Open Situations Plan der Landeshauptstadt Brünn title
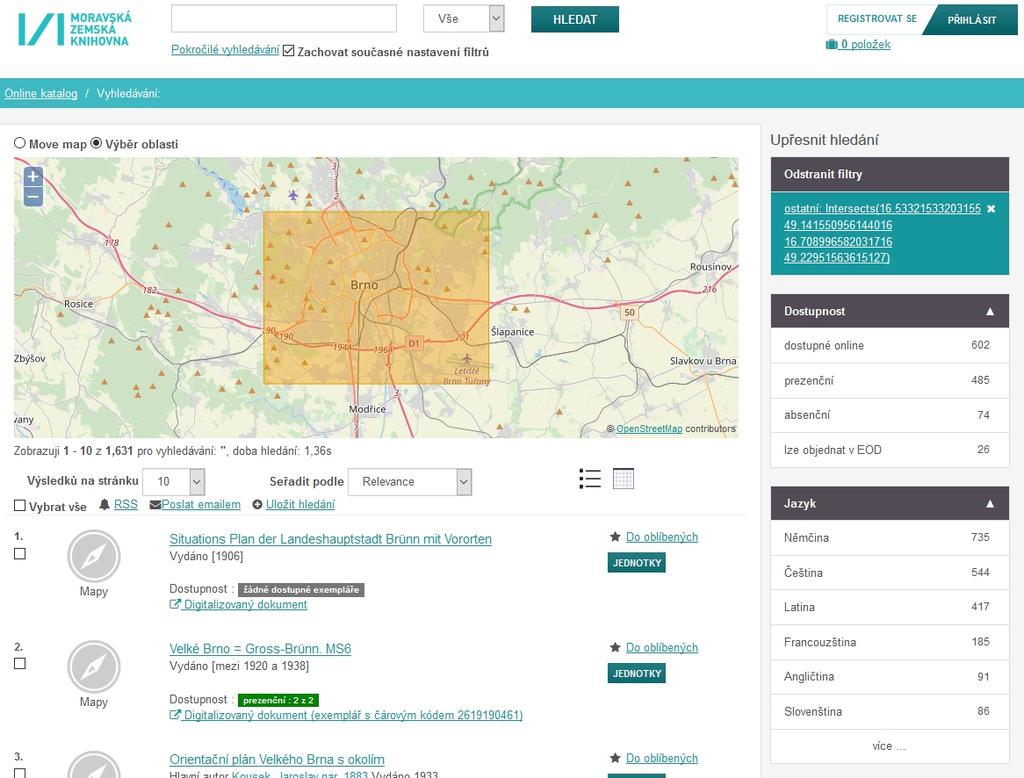 point(330,539)
